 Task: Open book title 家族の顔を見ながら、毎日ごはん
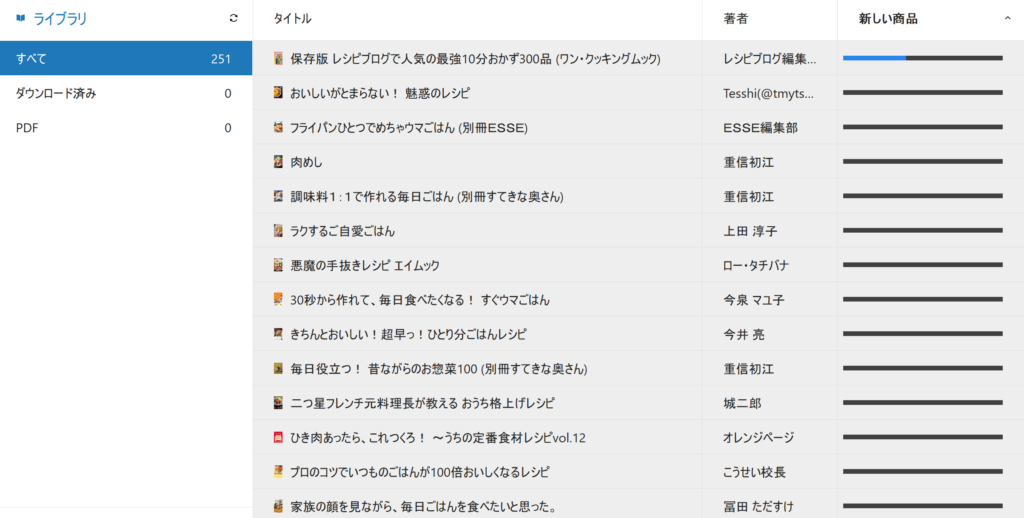(423, 507)
